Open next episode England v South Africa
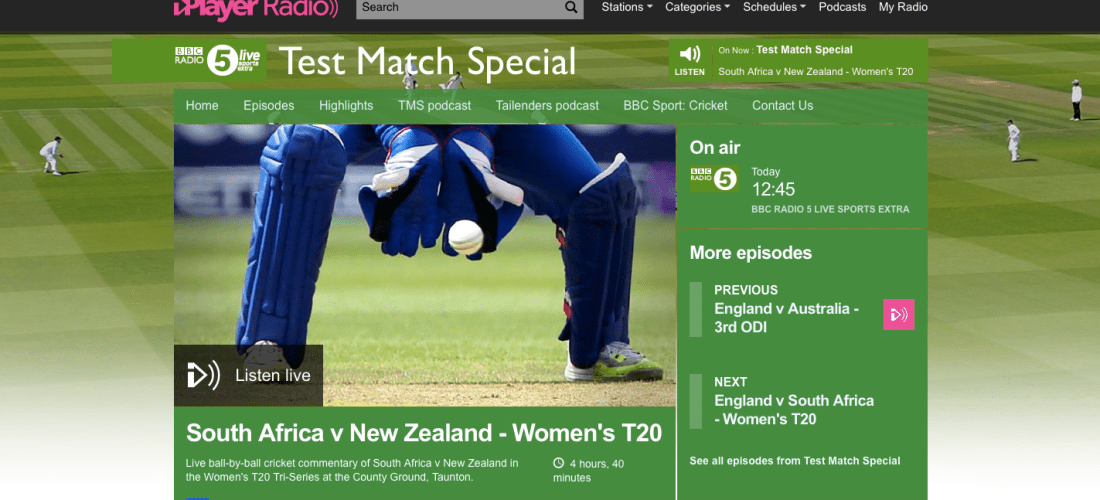 [x=793, y=410]
